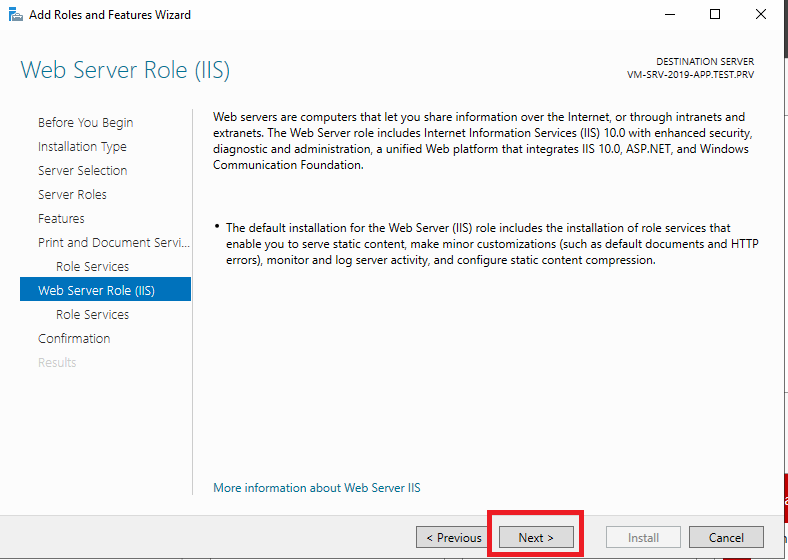Go back with the < Previous button
788x560 pixels.
click(454, 537)
